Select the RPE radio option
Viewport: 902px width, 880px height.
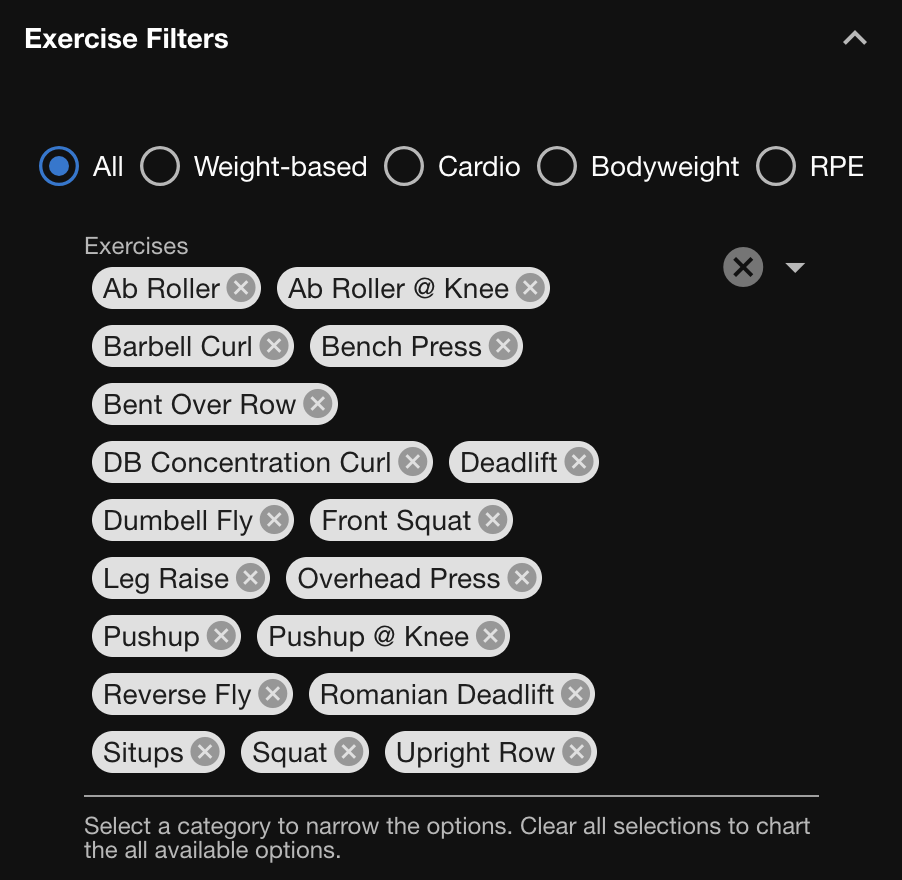pos(776,166)
